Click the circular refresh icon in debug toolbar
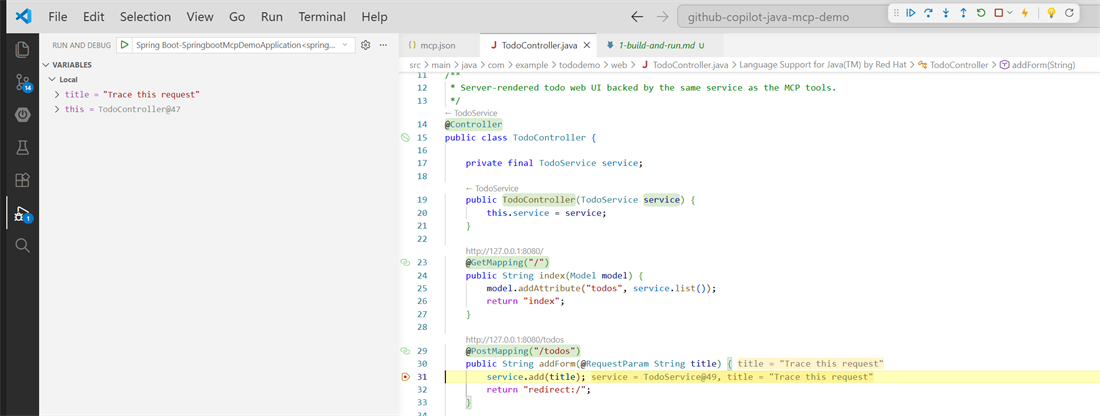Screen dimensions: 1100x416 pyautogui.click(x=1069, y=13)
